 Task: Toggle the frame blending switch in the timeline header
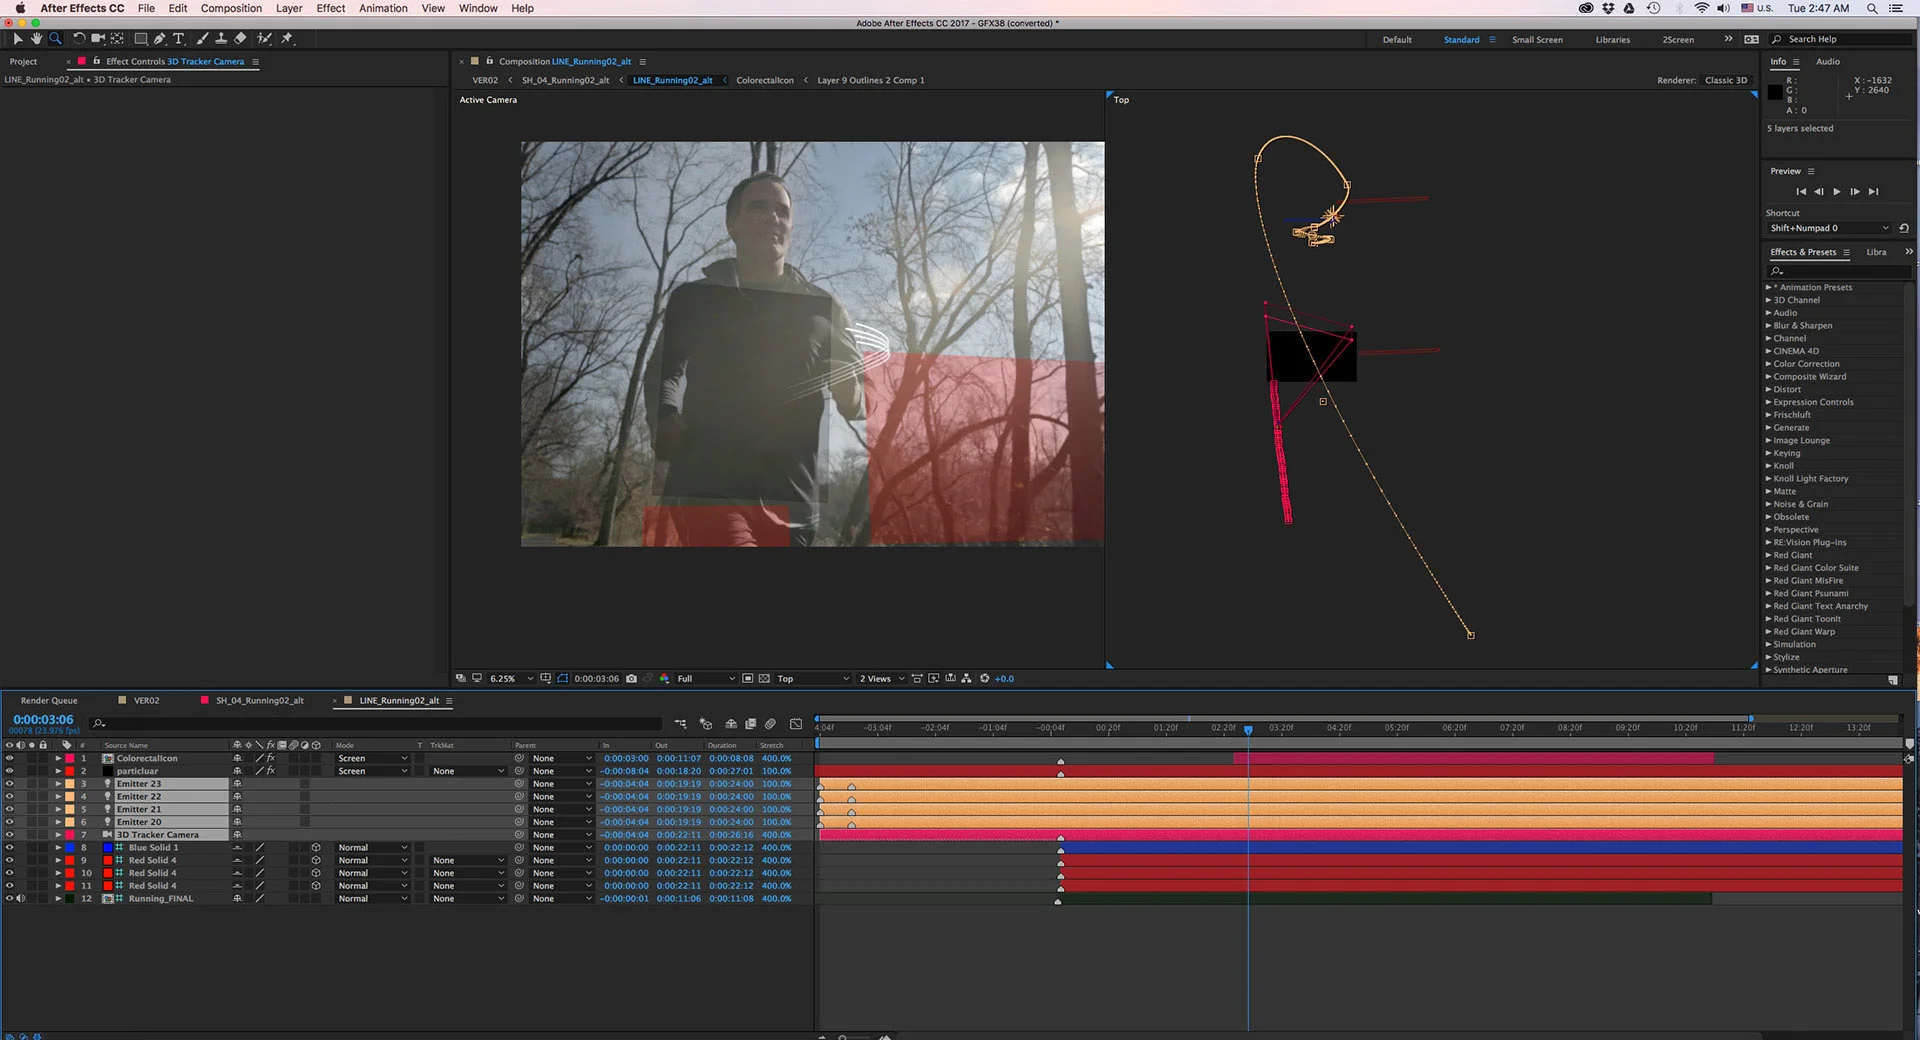750,724
